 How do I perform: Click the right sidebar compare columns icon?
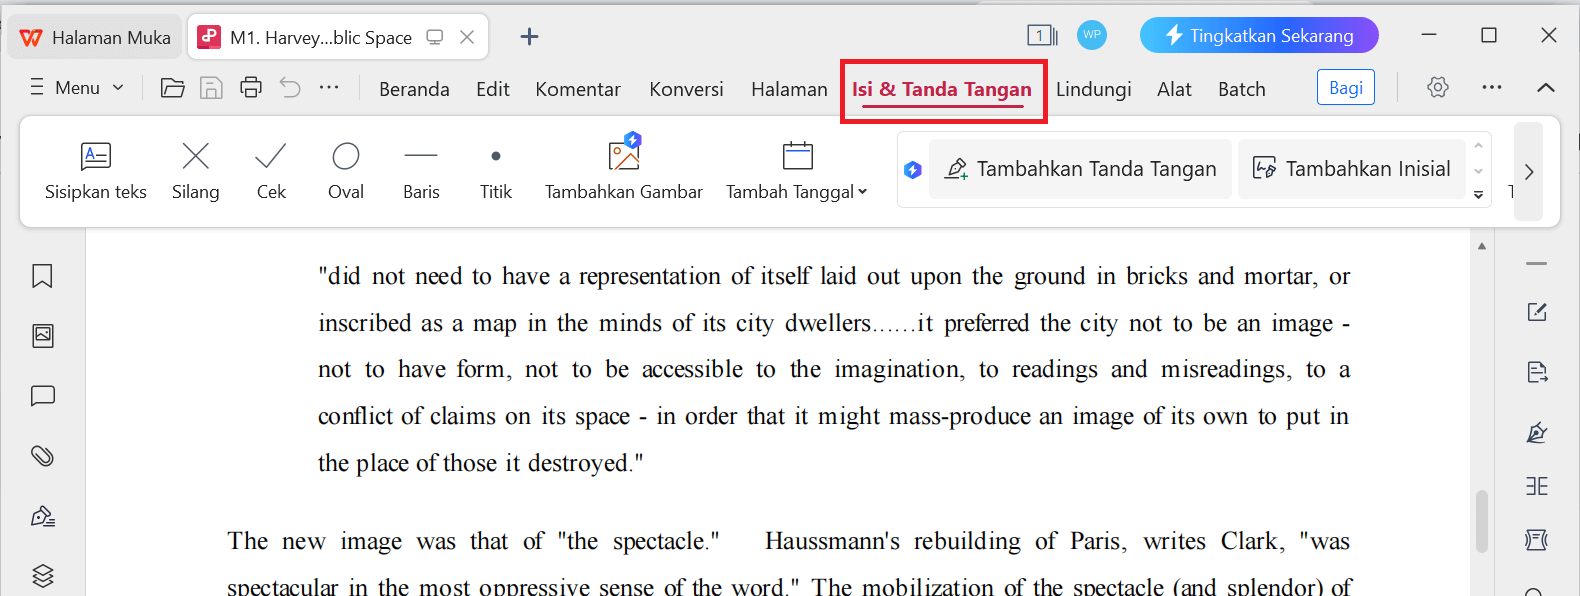[x=1537, y=486]
